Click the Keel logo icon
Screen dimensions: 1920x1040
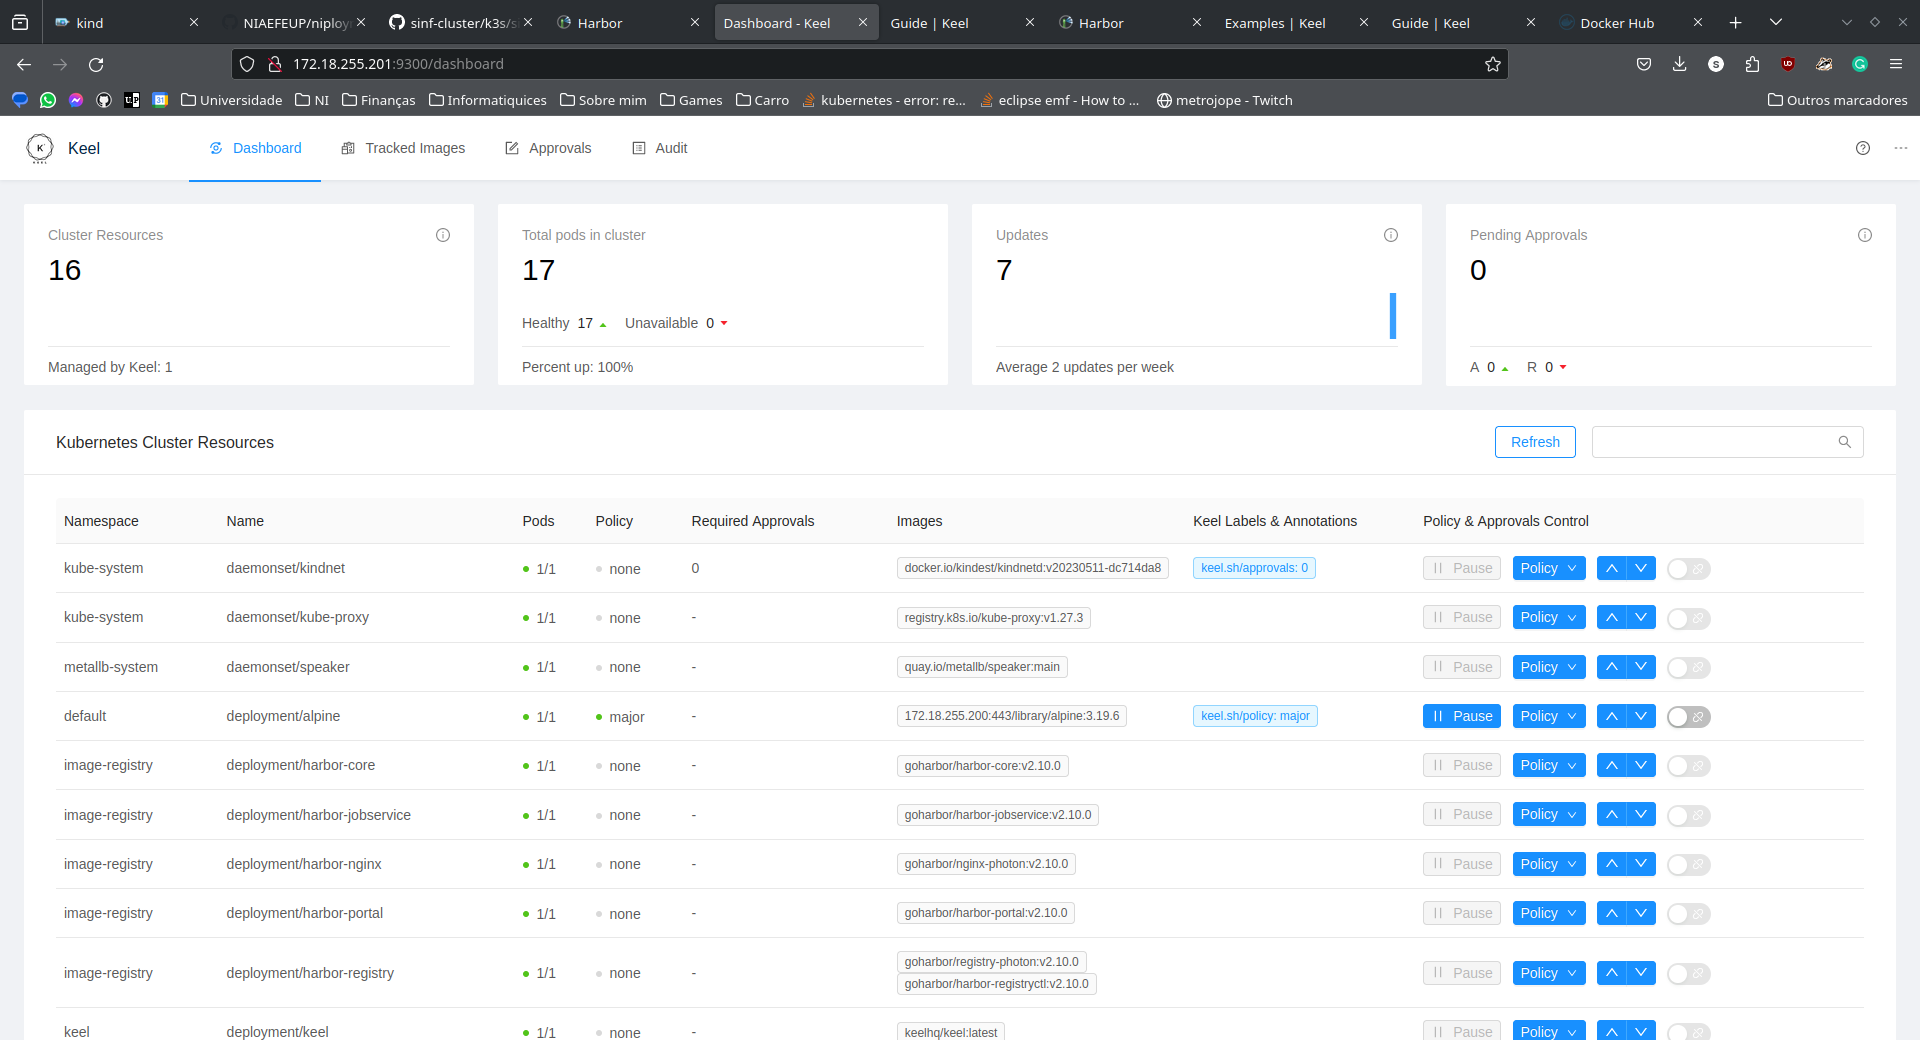point(40,148)
